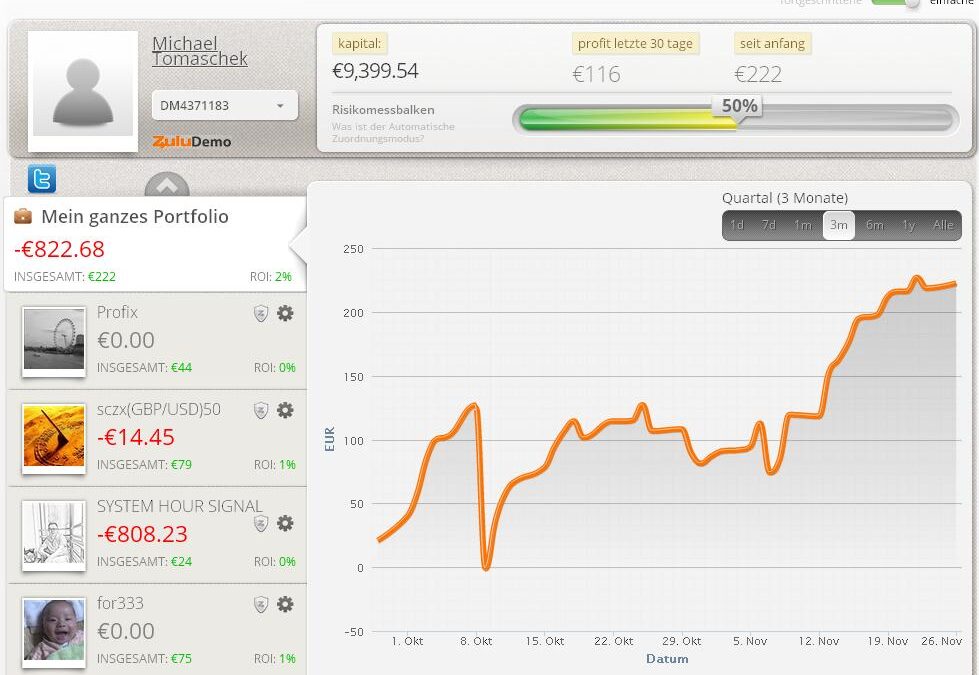Click the SYSTEM HOUR SIGNAL trader thumbnail

(54, 536)
